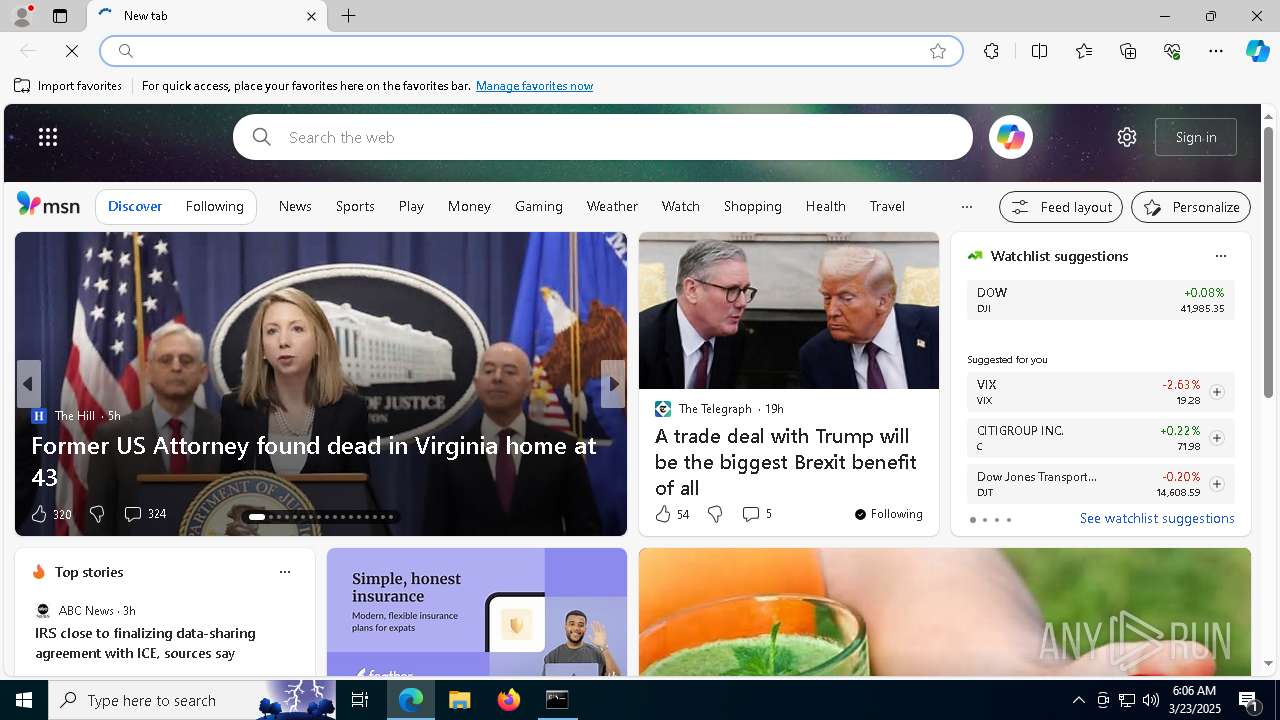Click the Personalize button

coord(1191,207)
